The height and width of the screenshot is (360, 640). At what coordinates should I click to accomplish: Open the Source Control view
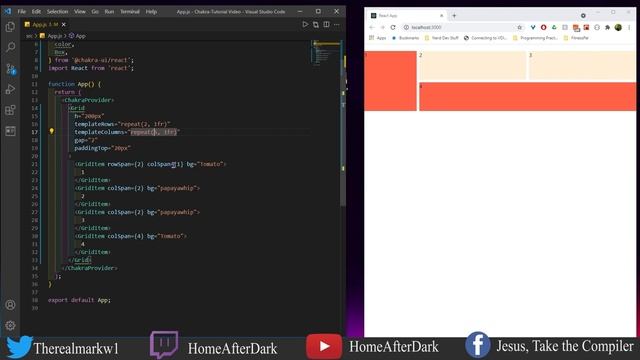click(10, 69)
